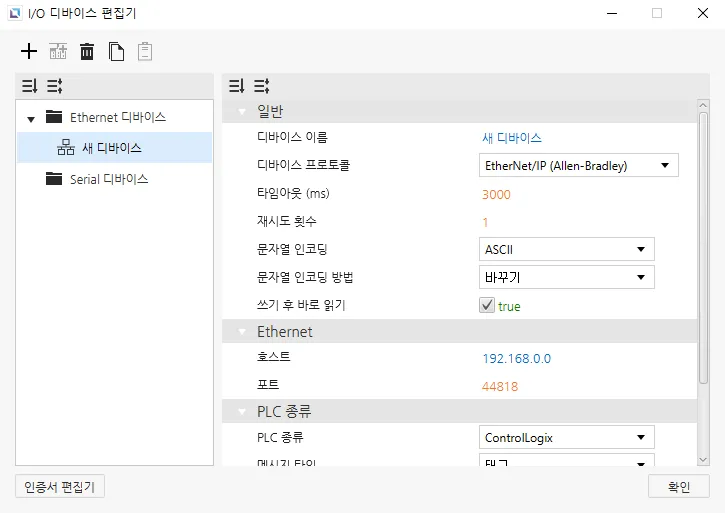Collapse all items in the device tree panel
725x513 pixels.
(29, 86)
